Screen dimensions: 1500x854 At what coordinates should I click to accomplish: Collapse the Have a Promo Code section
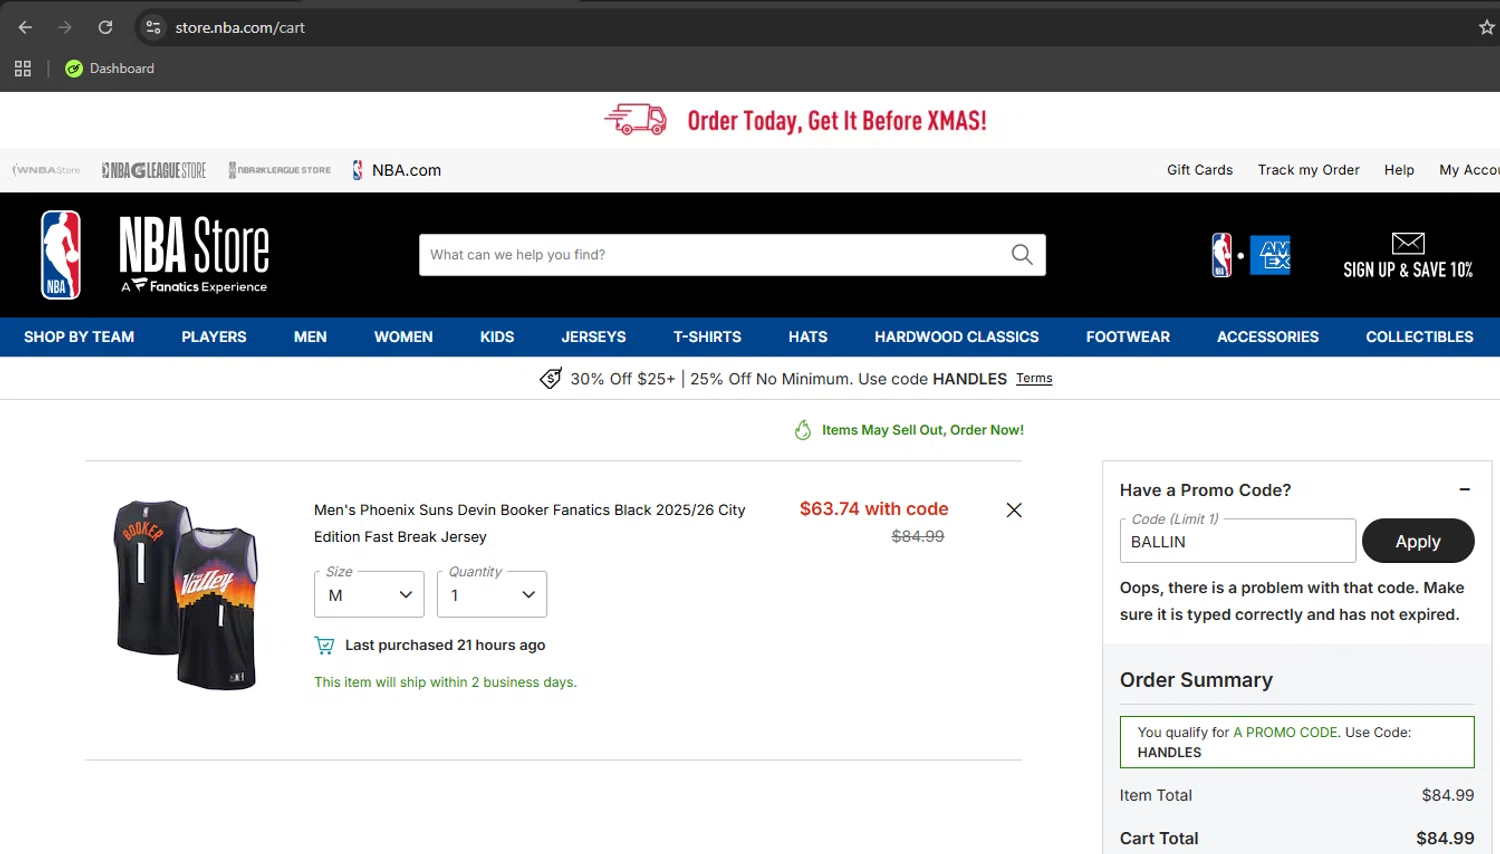(1465, 489)
